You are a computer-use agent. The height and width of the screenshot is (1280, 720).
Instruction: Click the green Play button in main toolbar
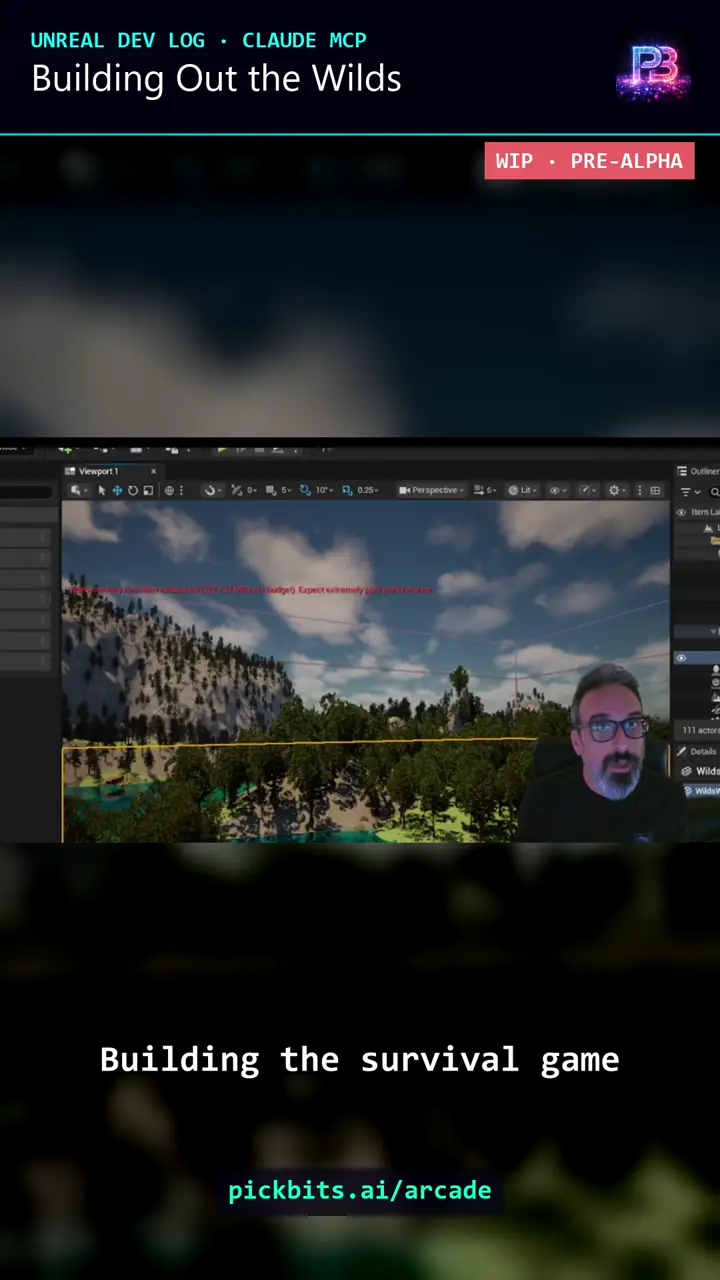[222, 449]
